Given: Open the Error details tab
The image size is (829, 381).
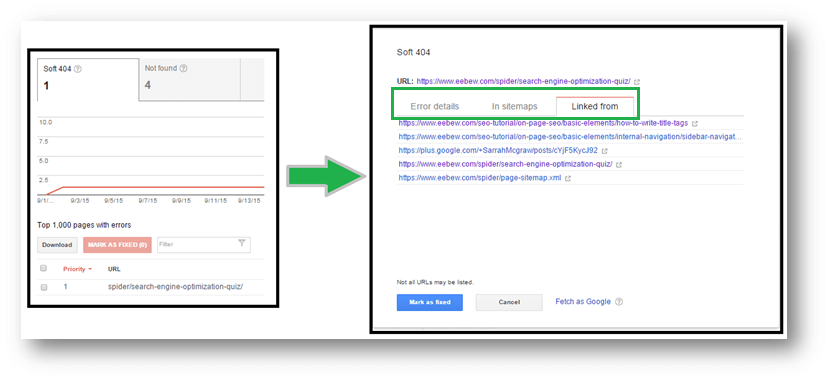Looking at the screenshot, I should pyautogui.click(x=435, y=106).
